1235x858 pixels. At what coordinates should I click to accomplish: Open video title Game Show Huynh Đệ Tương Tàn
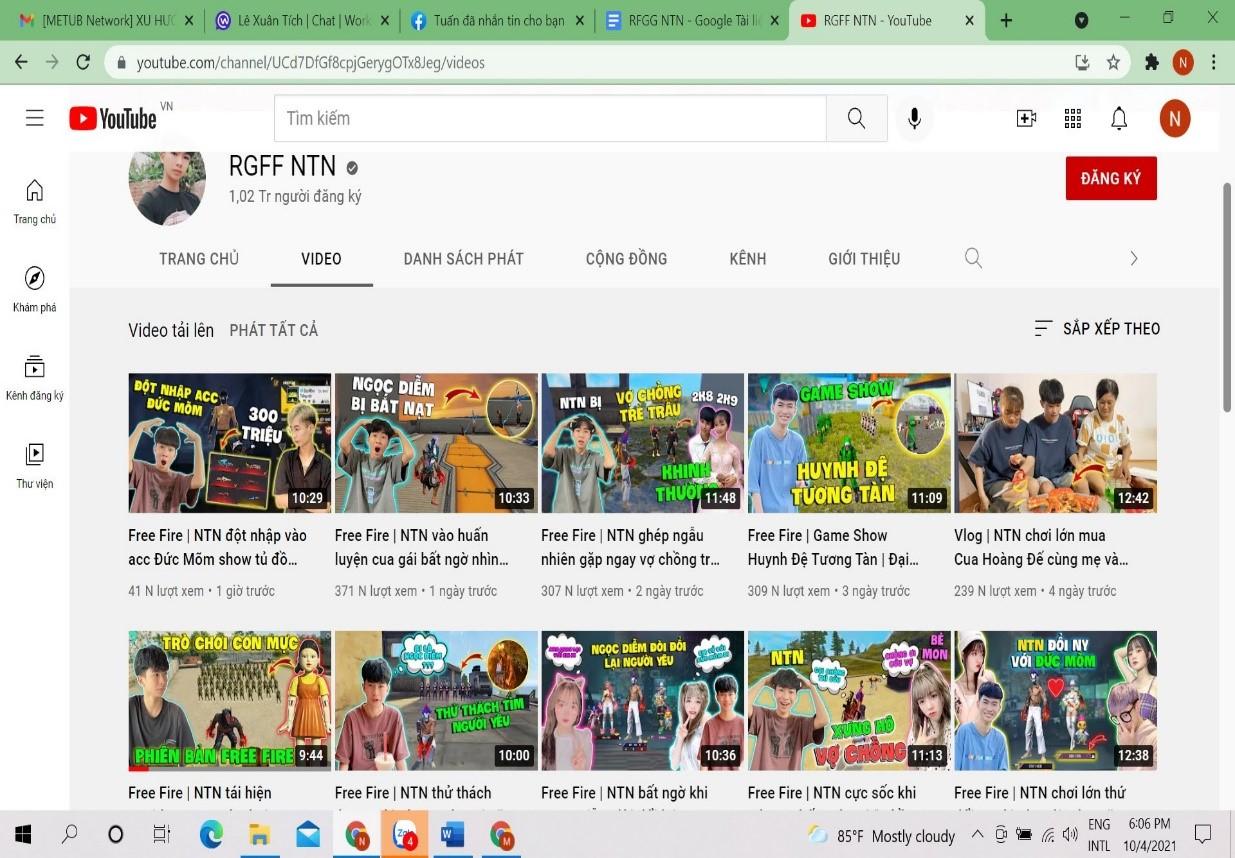pyautogui.click(x=833, y=547)
